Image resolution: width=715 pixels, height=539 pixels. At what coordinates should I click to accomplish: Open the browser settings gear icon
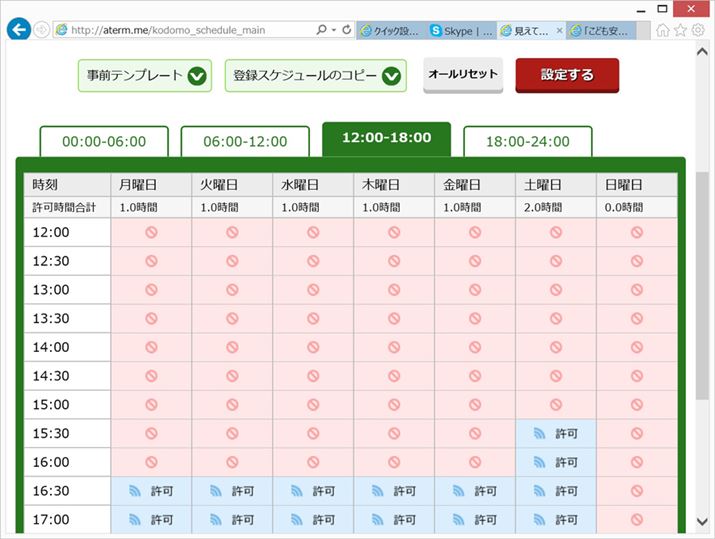(x=698, y=30)
